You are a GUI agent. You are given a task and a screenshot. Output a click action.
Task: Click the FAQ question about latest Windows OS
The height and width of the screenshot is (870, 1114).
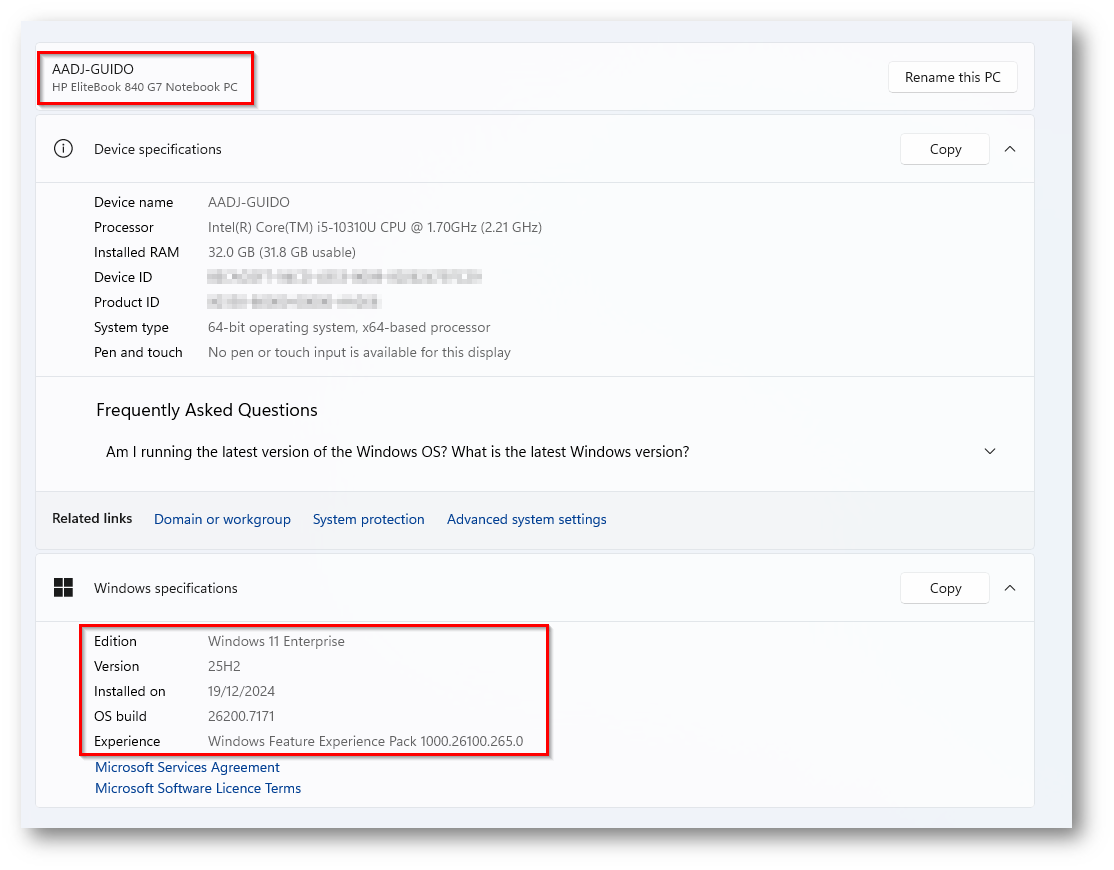[397, 452]
